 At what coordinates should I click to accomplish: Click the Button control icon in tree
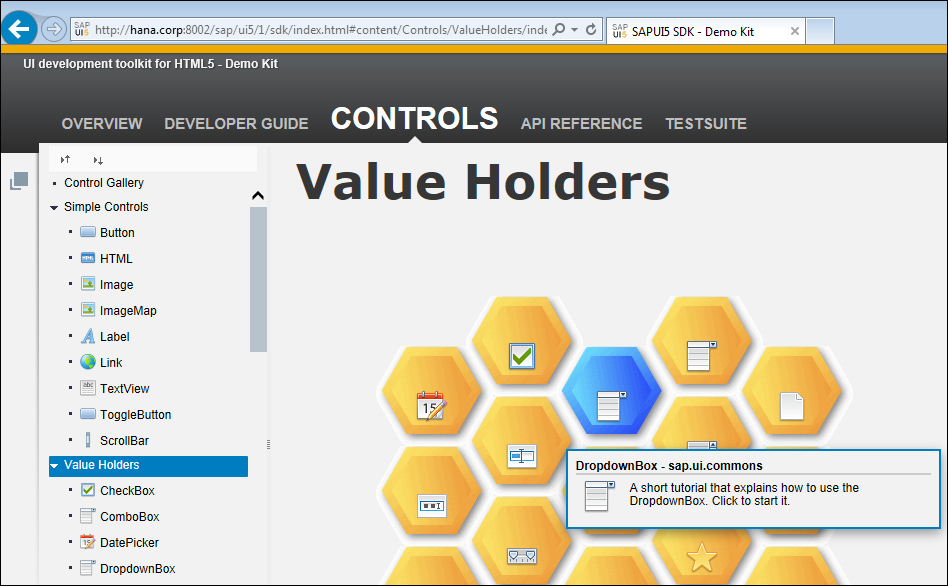click(x=88, y=232)
